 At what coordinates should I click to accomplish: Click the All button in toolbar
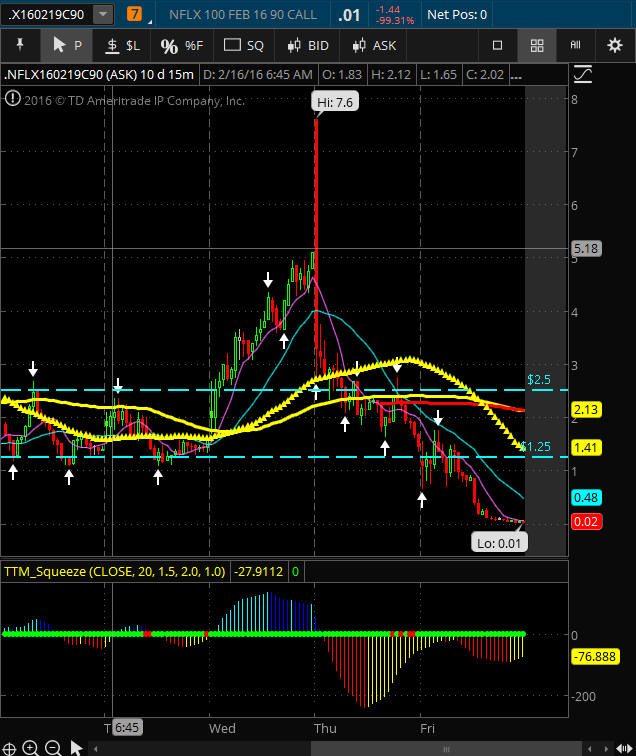click(x=575, y=45)
